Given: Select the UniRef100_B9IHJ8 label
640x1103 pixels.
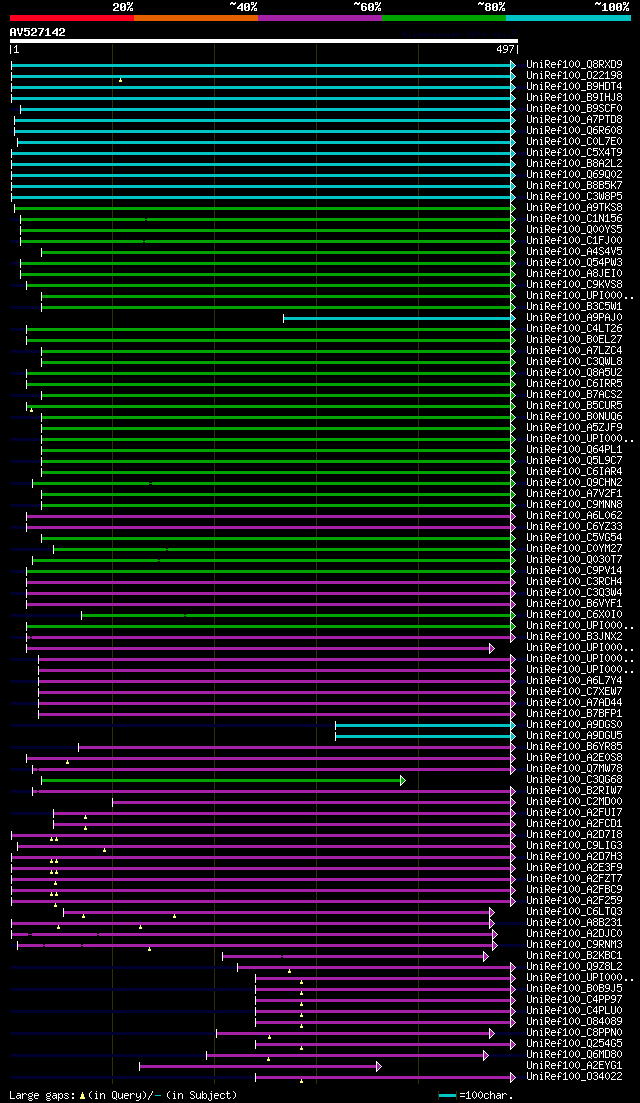Looking at the screenshot, I should pyautogui.click(x=574, y=98).
